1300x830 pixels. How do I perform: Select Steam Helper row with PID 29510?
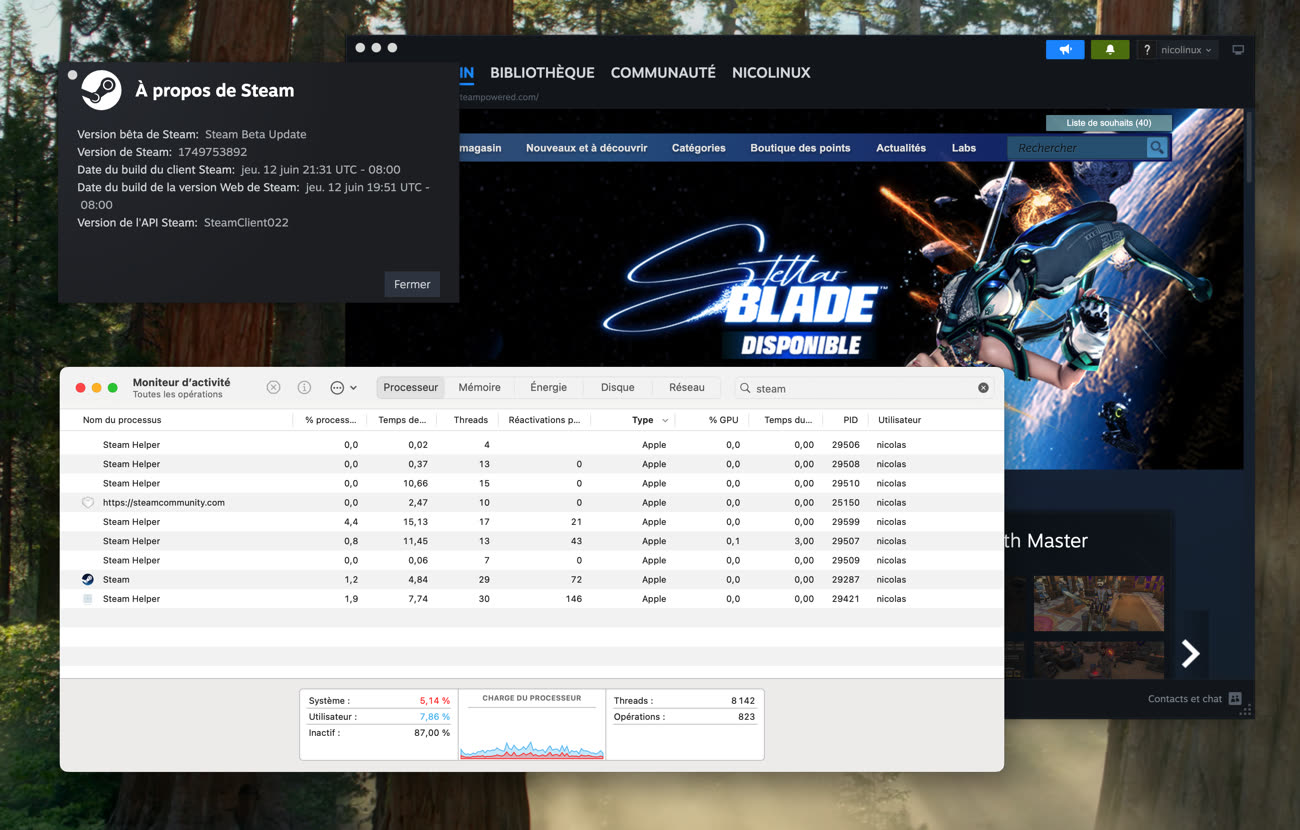click(x=532, y=483)
